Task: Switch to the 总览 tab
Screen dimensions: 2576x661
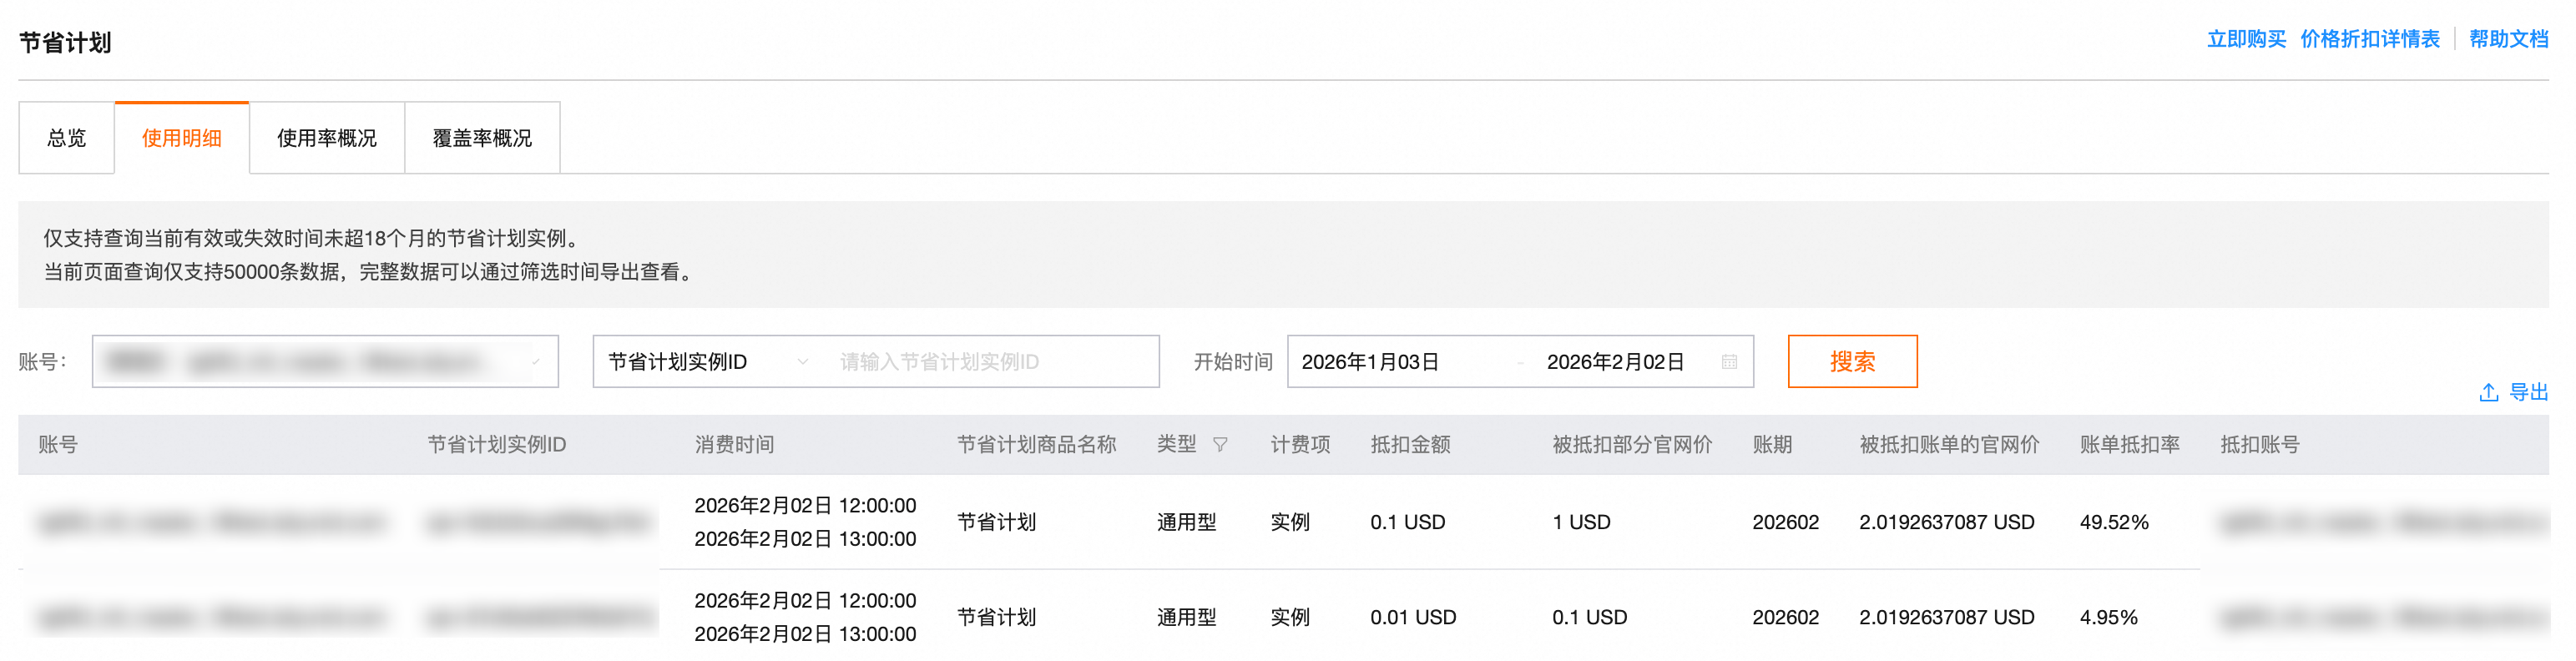Action: coord(66,138)
